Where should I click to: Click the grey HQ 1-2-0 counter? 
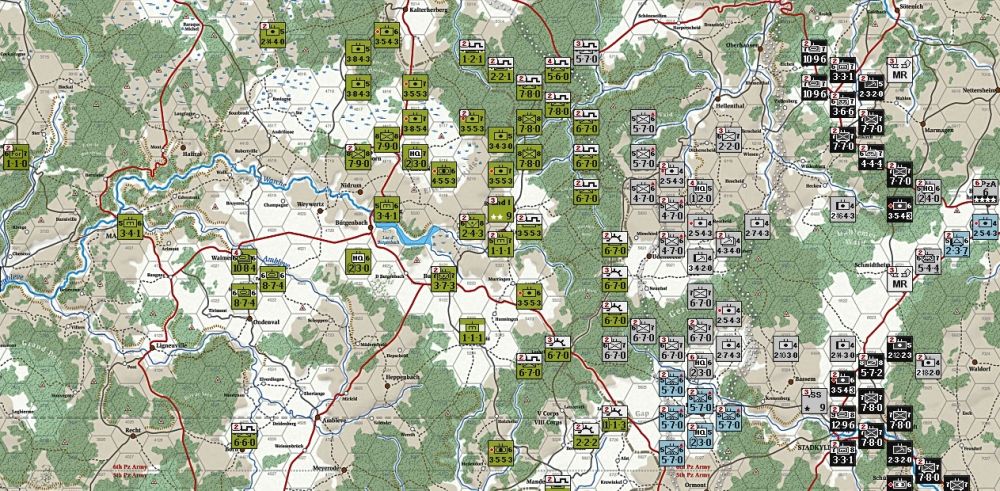(700, 192)
